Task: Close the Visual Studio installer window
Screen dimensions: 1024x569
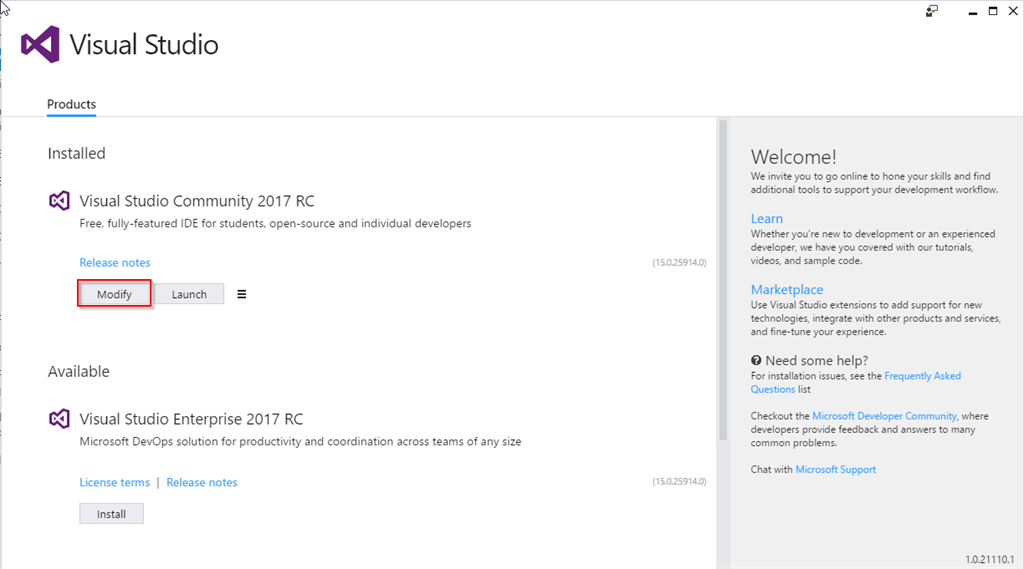Action: click(x=1014, y=11)
